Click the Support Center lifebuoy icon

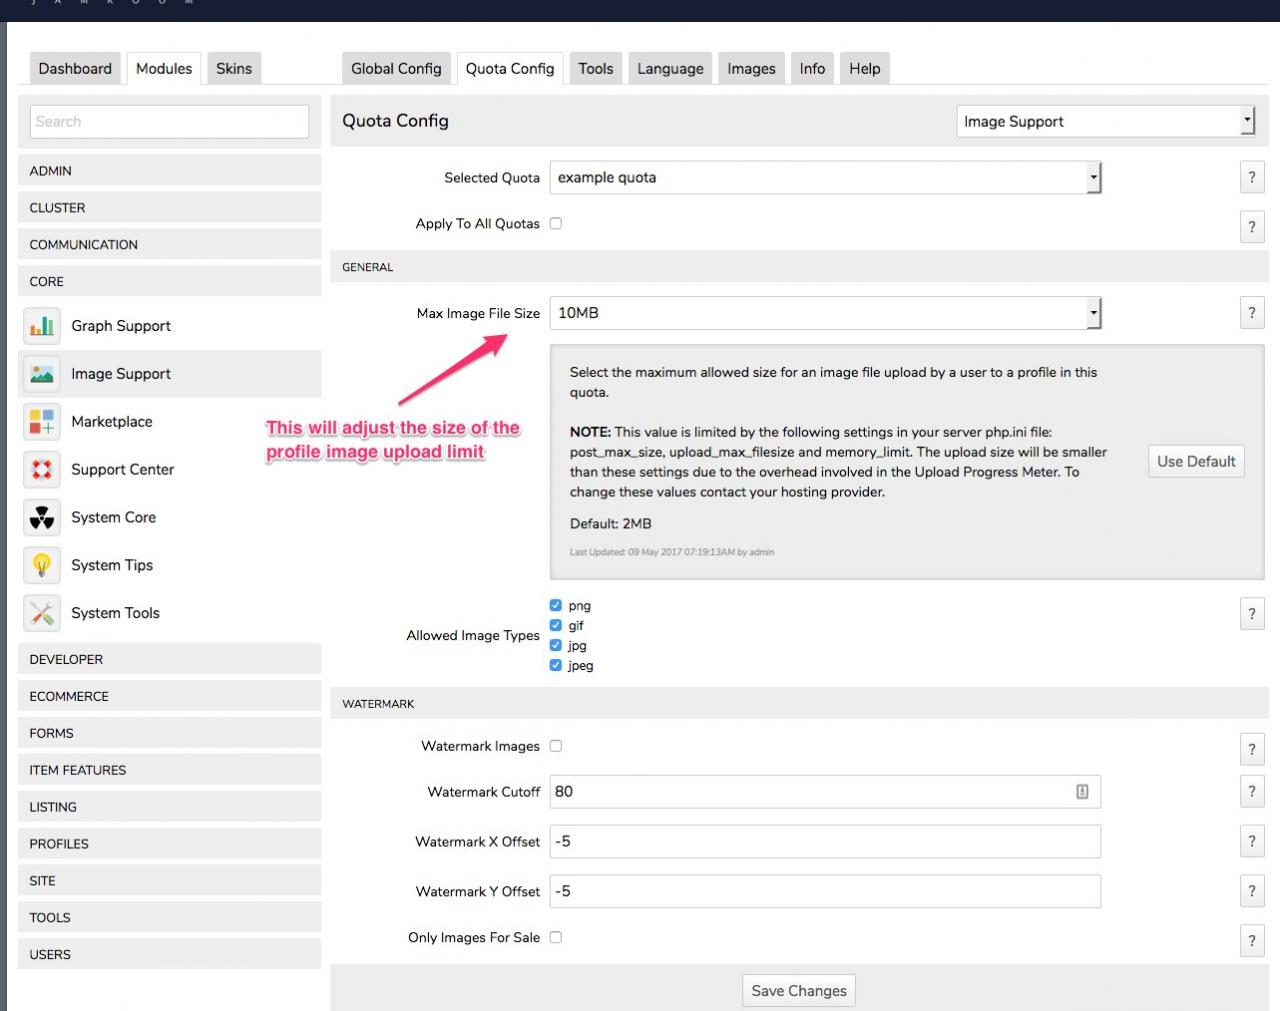click(42, 470)
